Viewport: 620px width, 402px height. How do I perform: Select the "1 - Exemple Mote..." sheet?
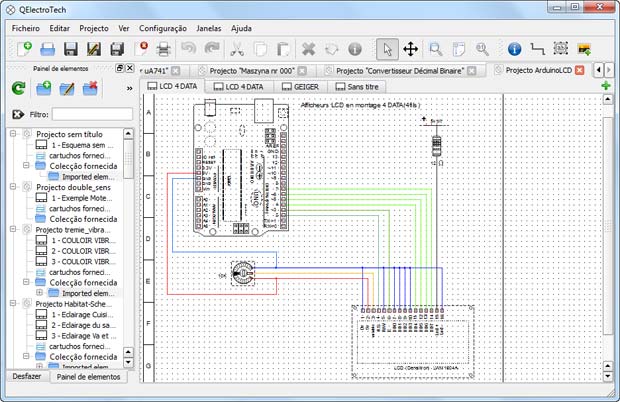82,198
